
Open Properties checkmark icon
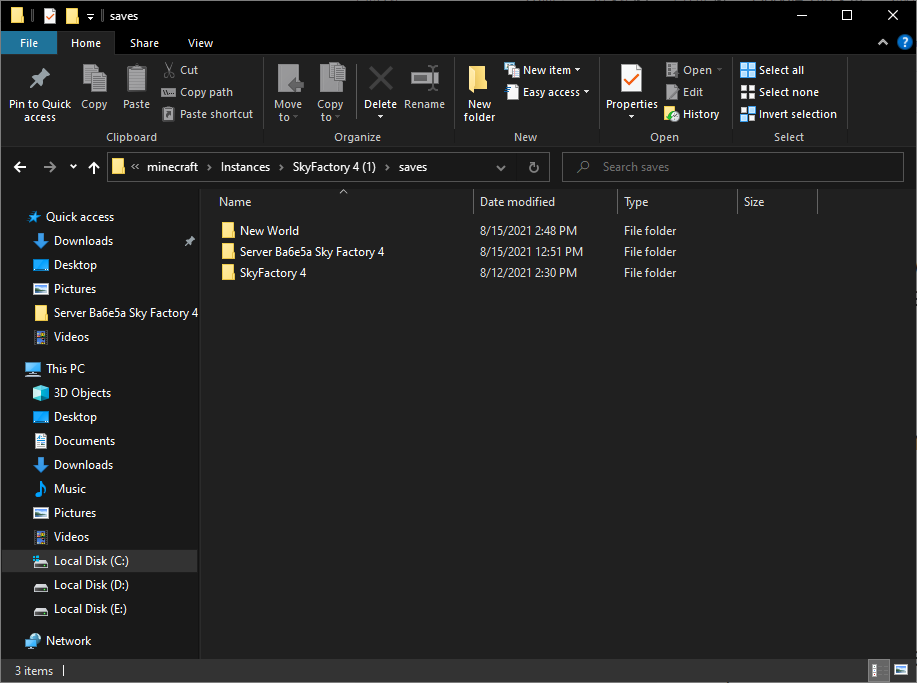click(632, 79)
